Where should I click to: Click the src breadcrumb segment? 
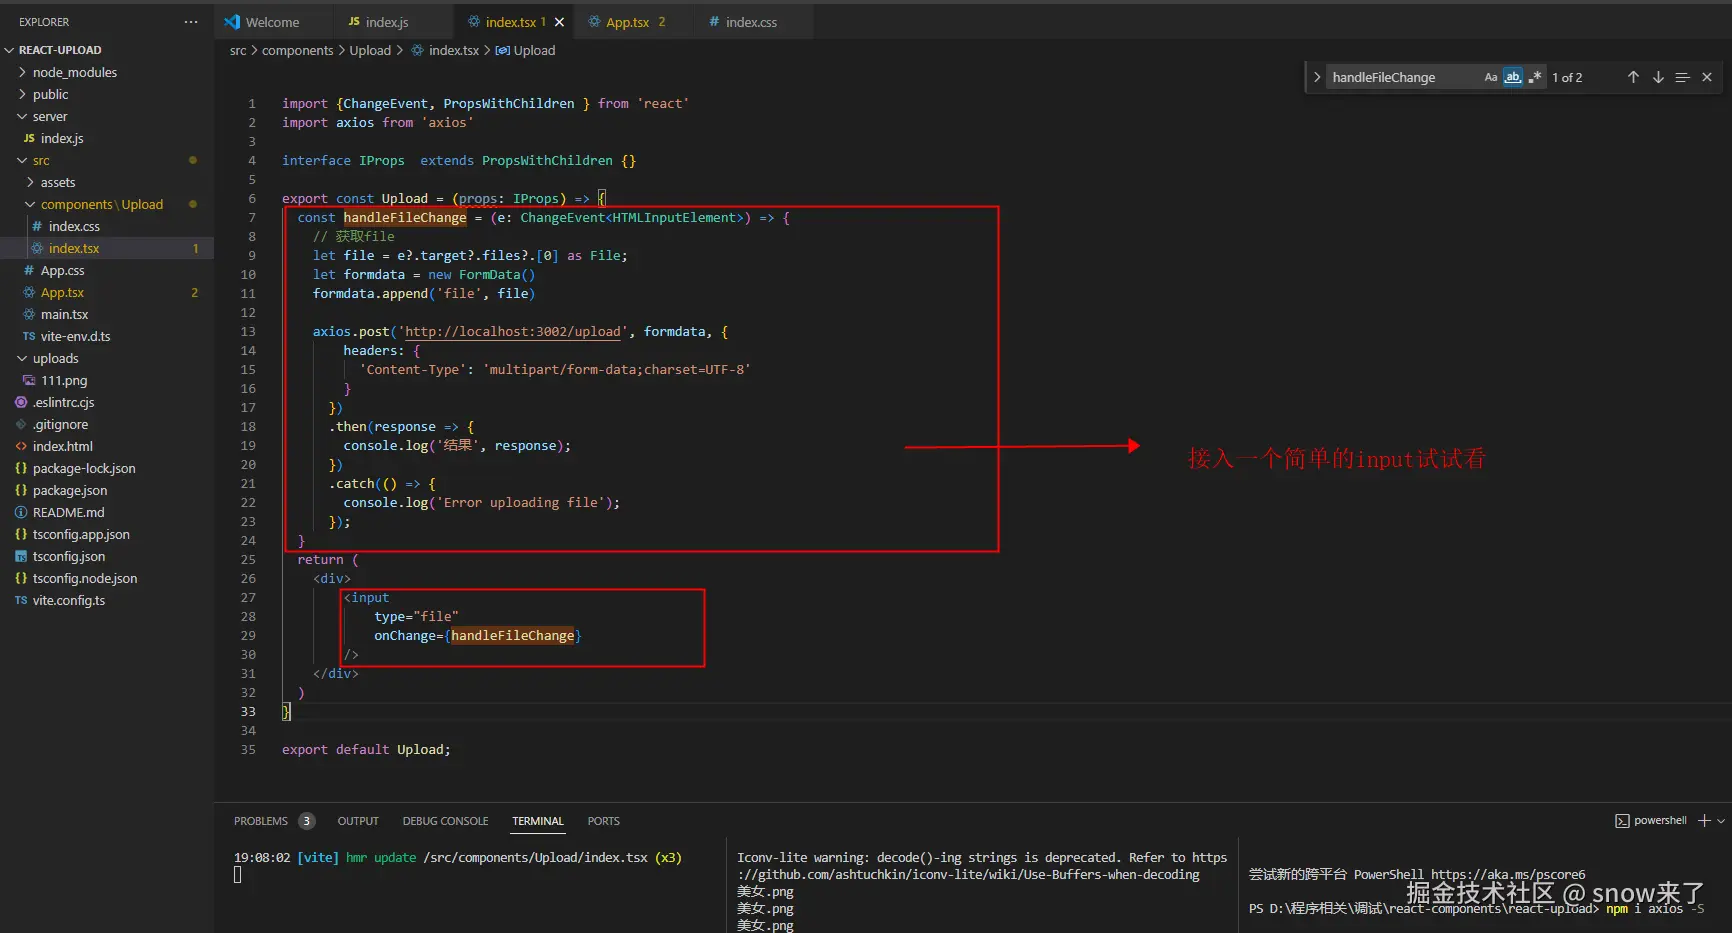pos(238,50)
